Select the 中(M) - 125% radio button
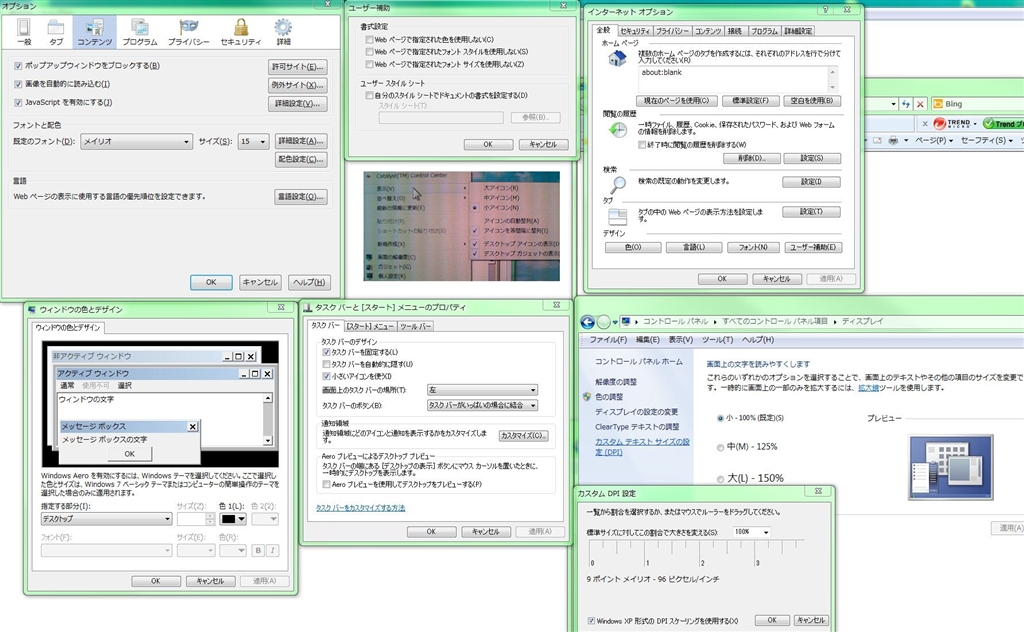Viewport: 1024px width, 632px height. click(720, 447)
